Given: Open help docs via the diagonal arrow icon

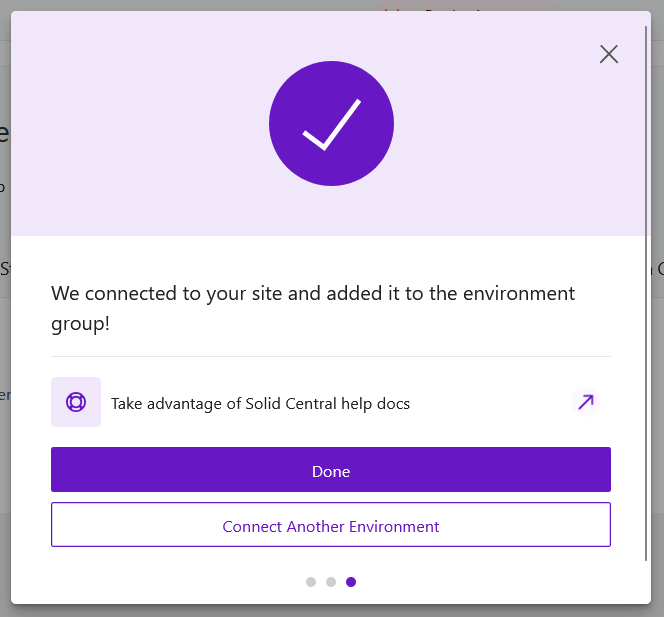Looking at the screenshot, I should [x=586, y=402].
